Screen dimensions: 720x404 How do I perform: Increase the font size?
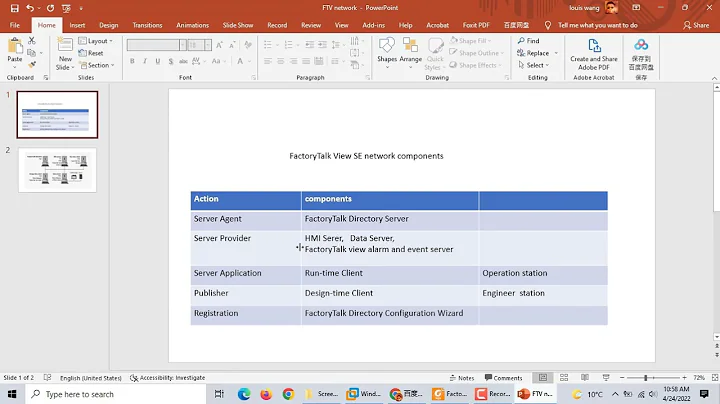click(x=219, y=45)
